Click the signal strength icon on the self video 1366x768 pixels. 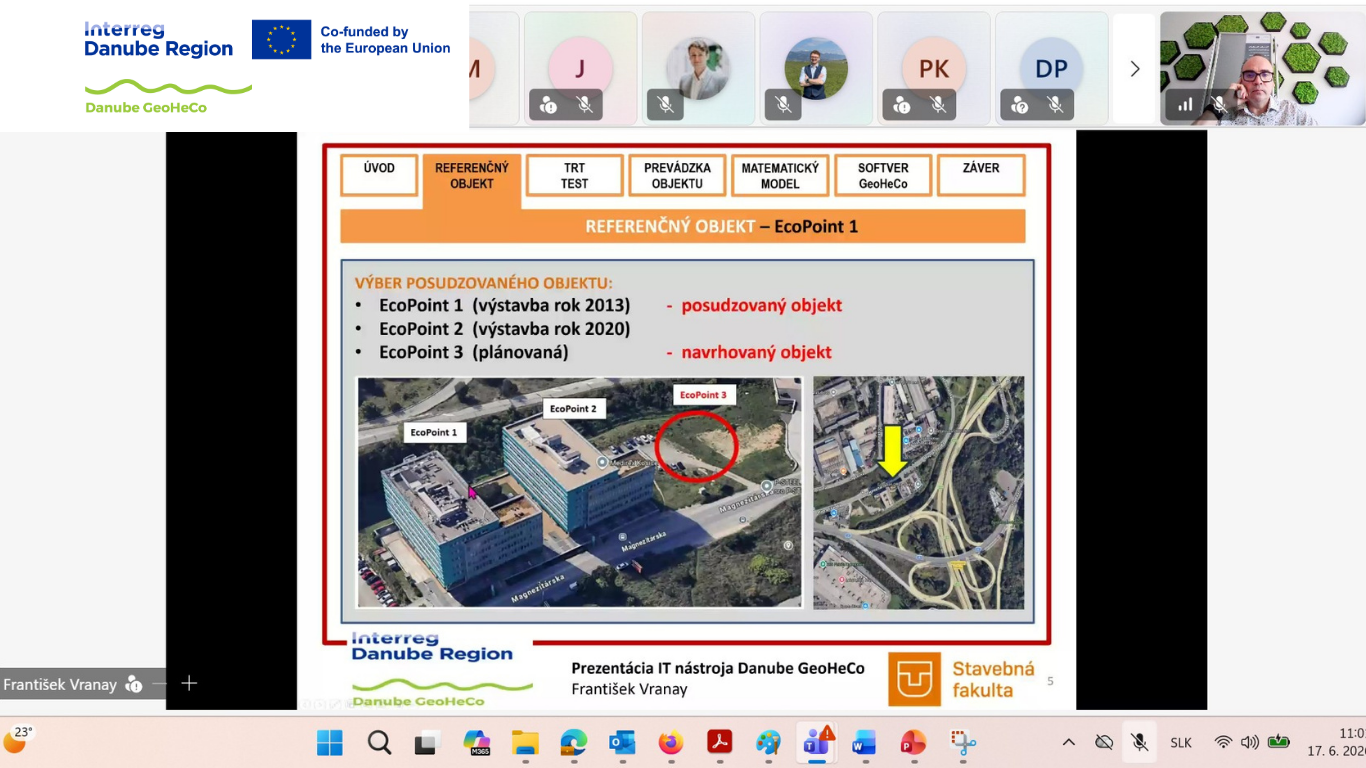1186,104
